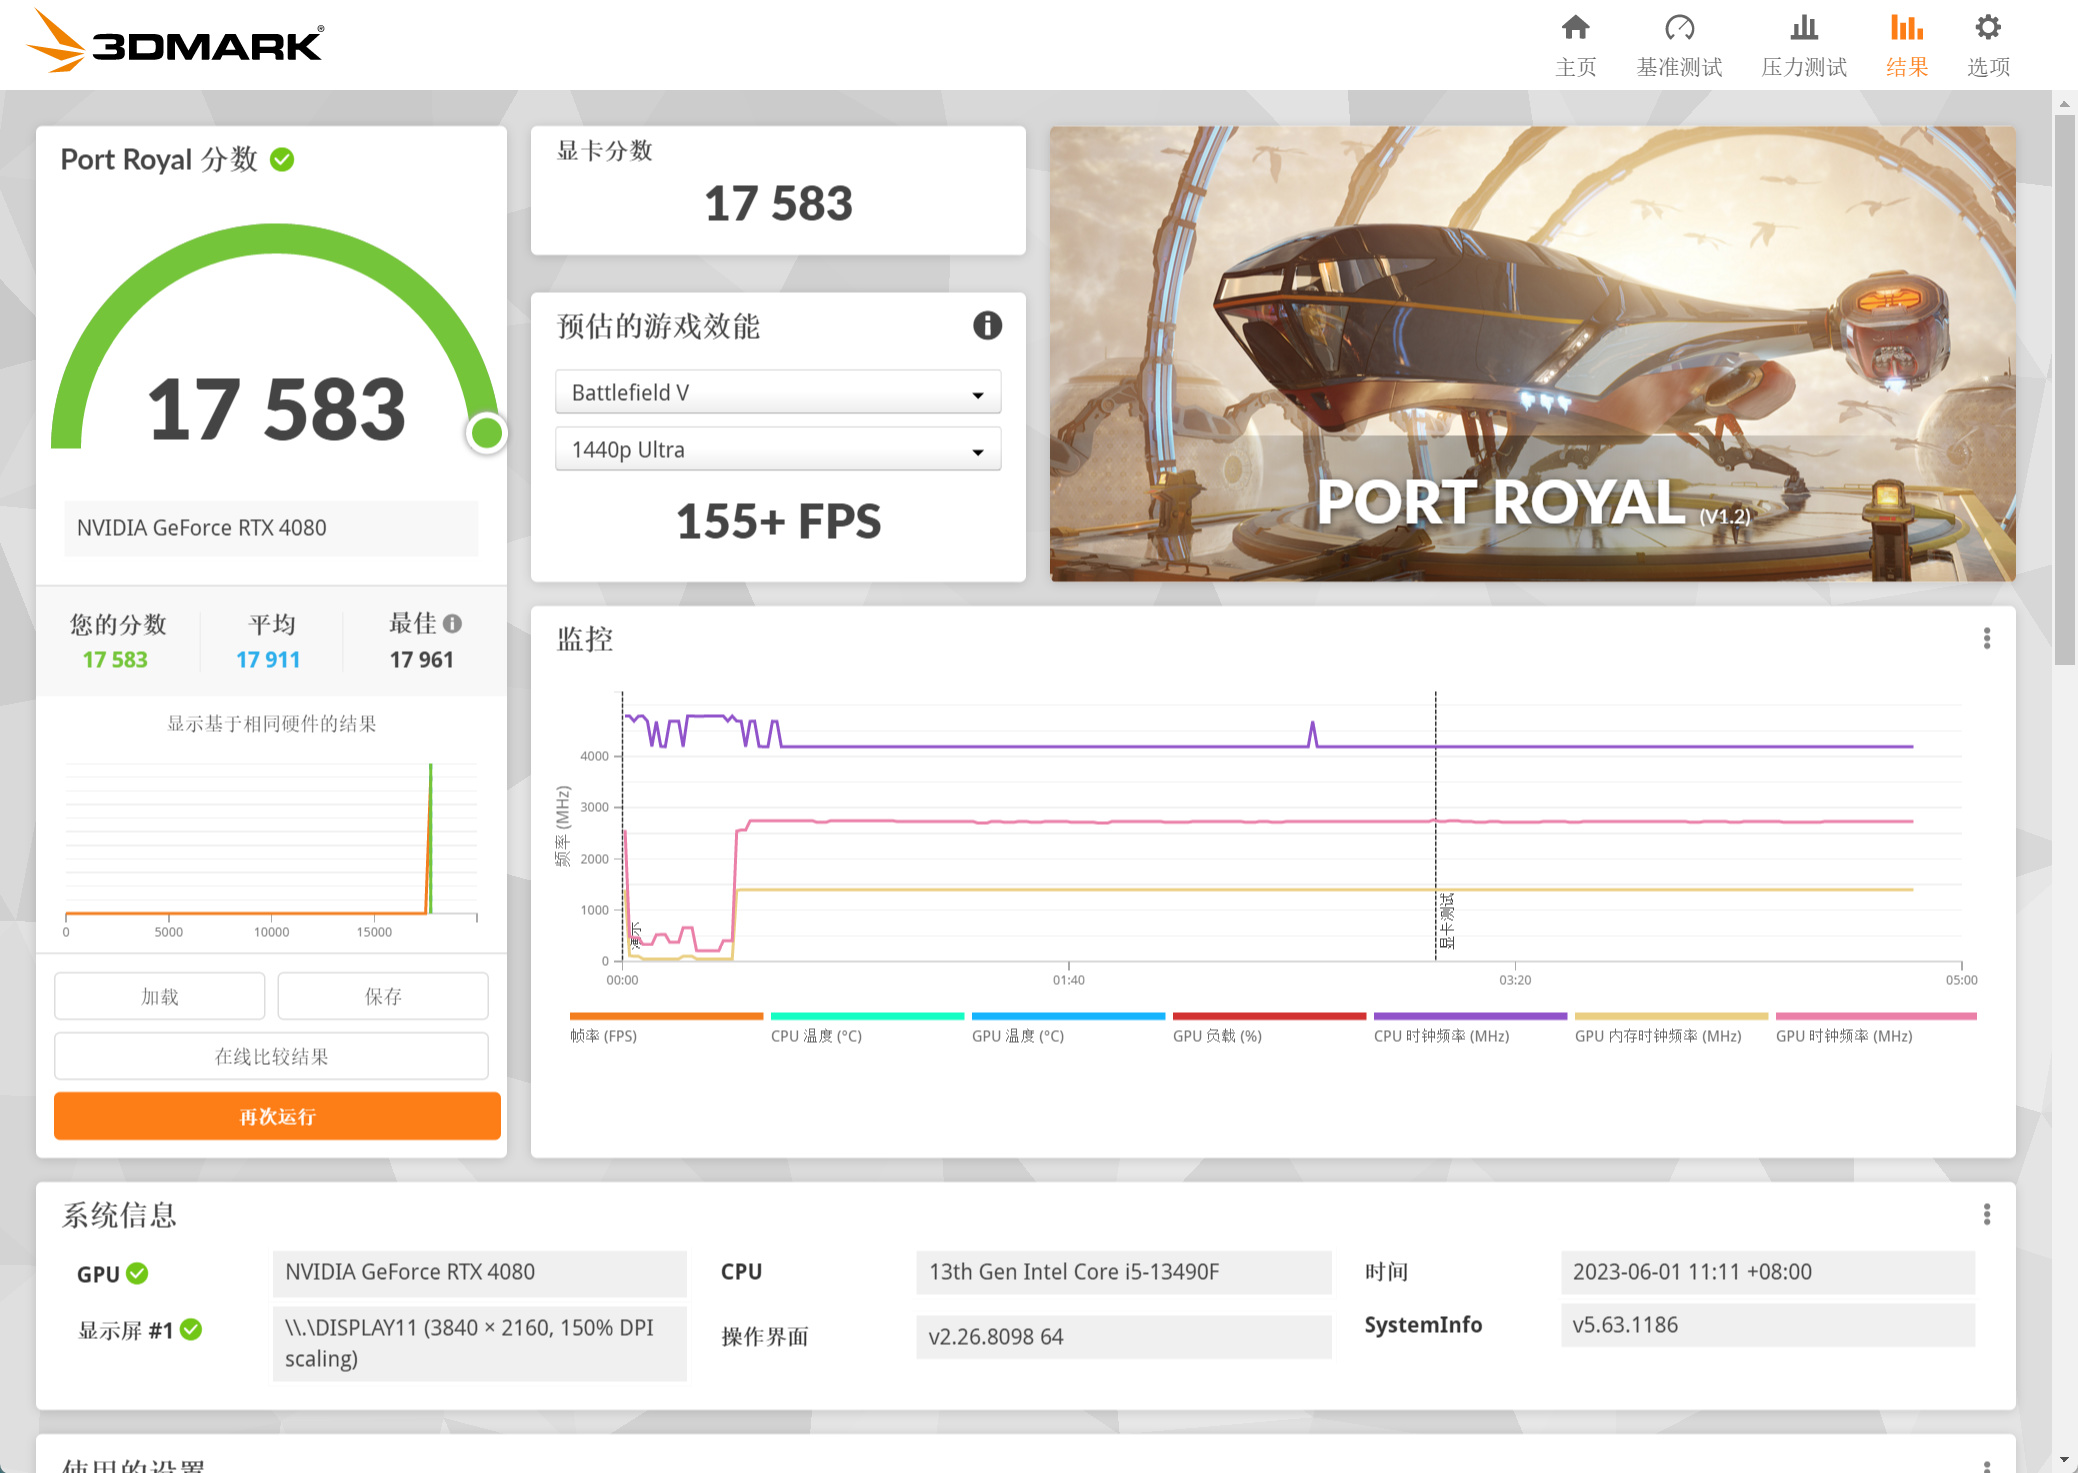Click the save result button

click(x=383, y=996)
